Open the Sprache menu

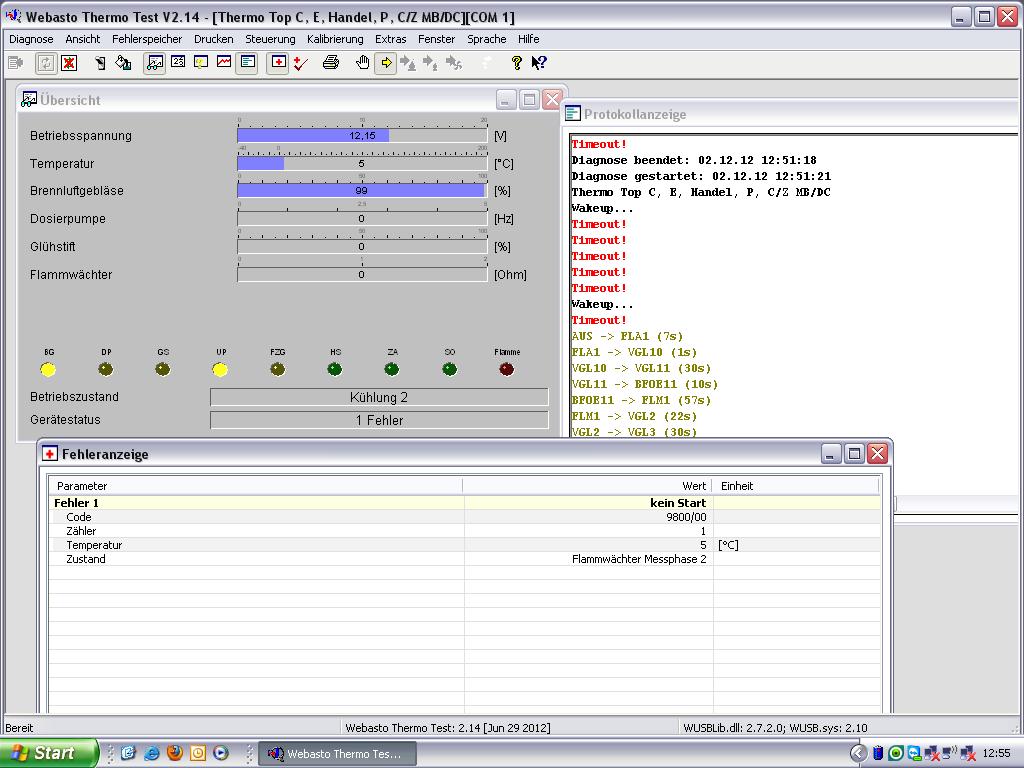[487, 39]
